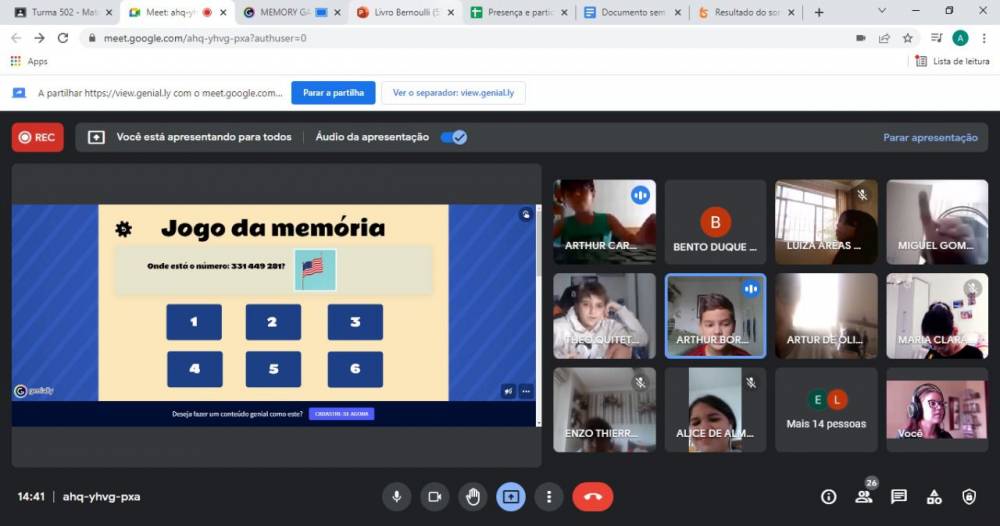Hang up with the red leave call button
This screenshot has height=526, width=1000.
[x=592, y=496]
